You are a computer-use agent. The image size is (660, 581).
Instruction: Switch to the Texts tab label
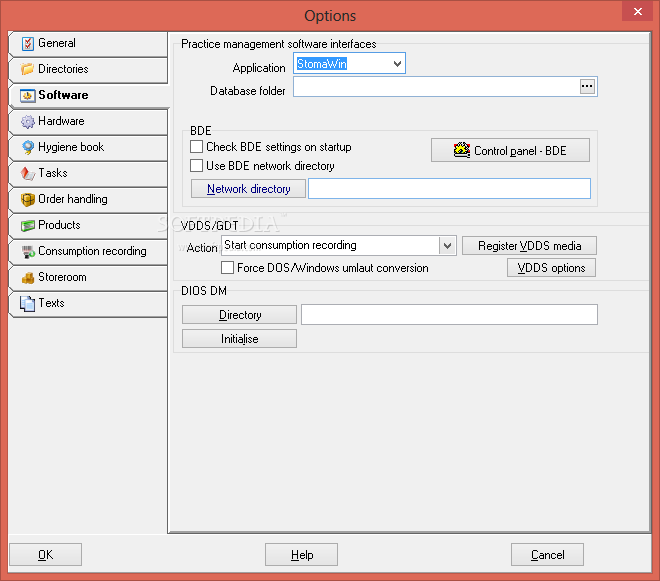(51, 303)
